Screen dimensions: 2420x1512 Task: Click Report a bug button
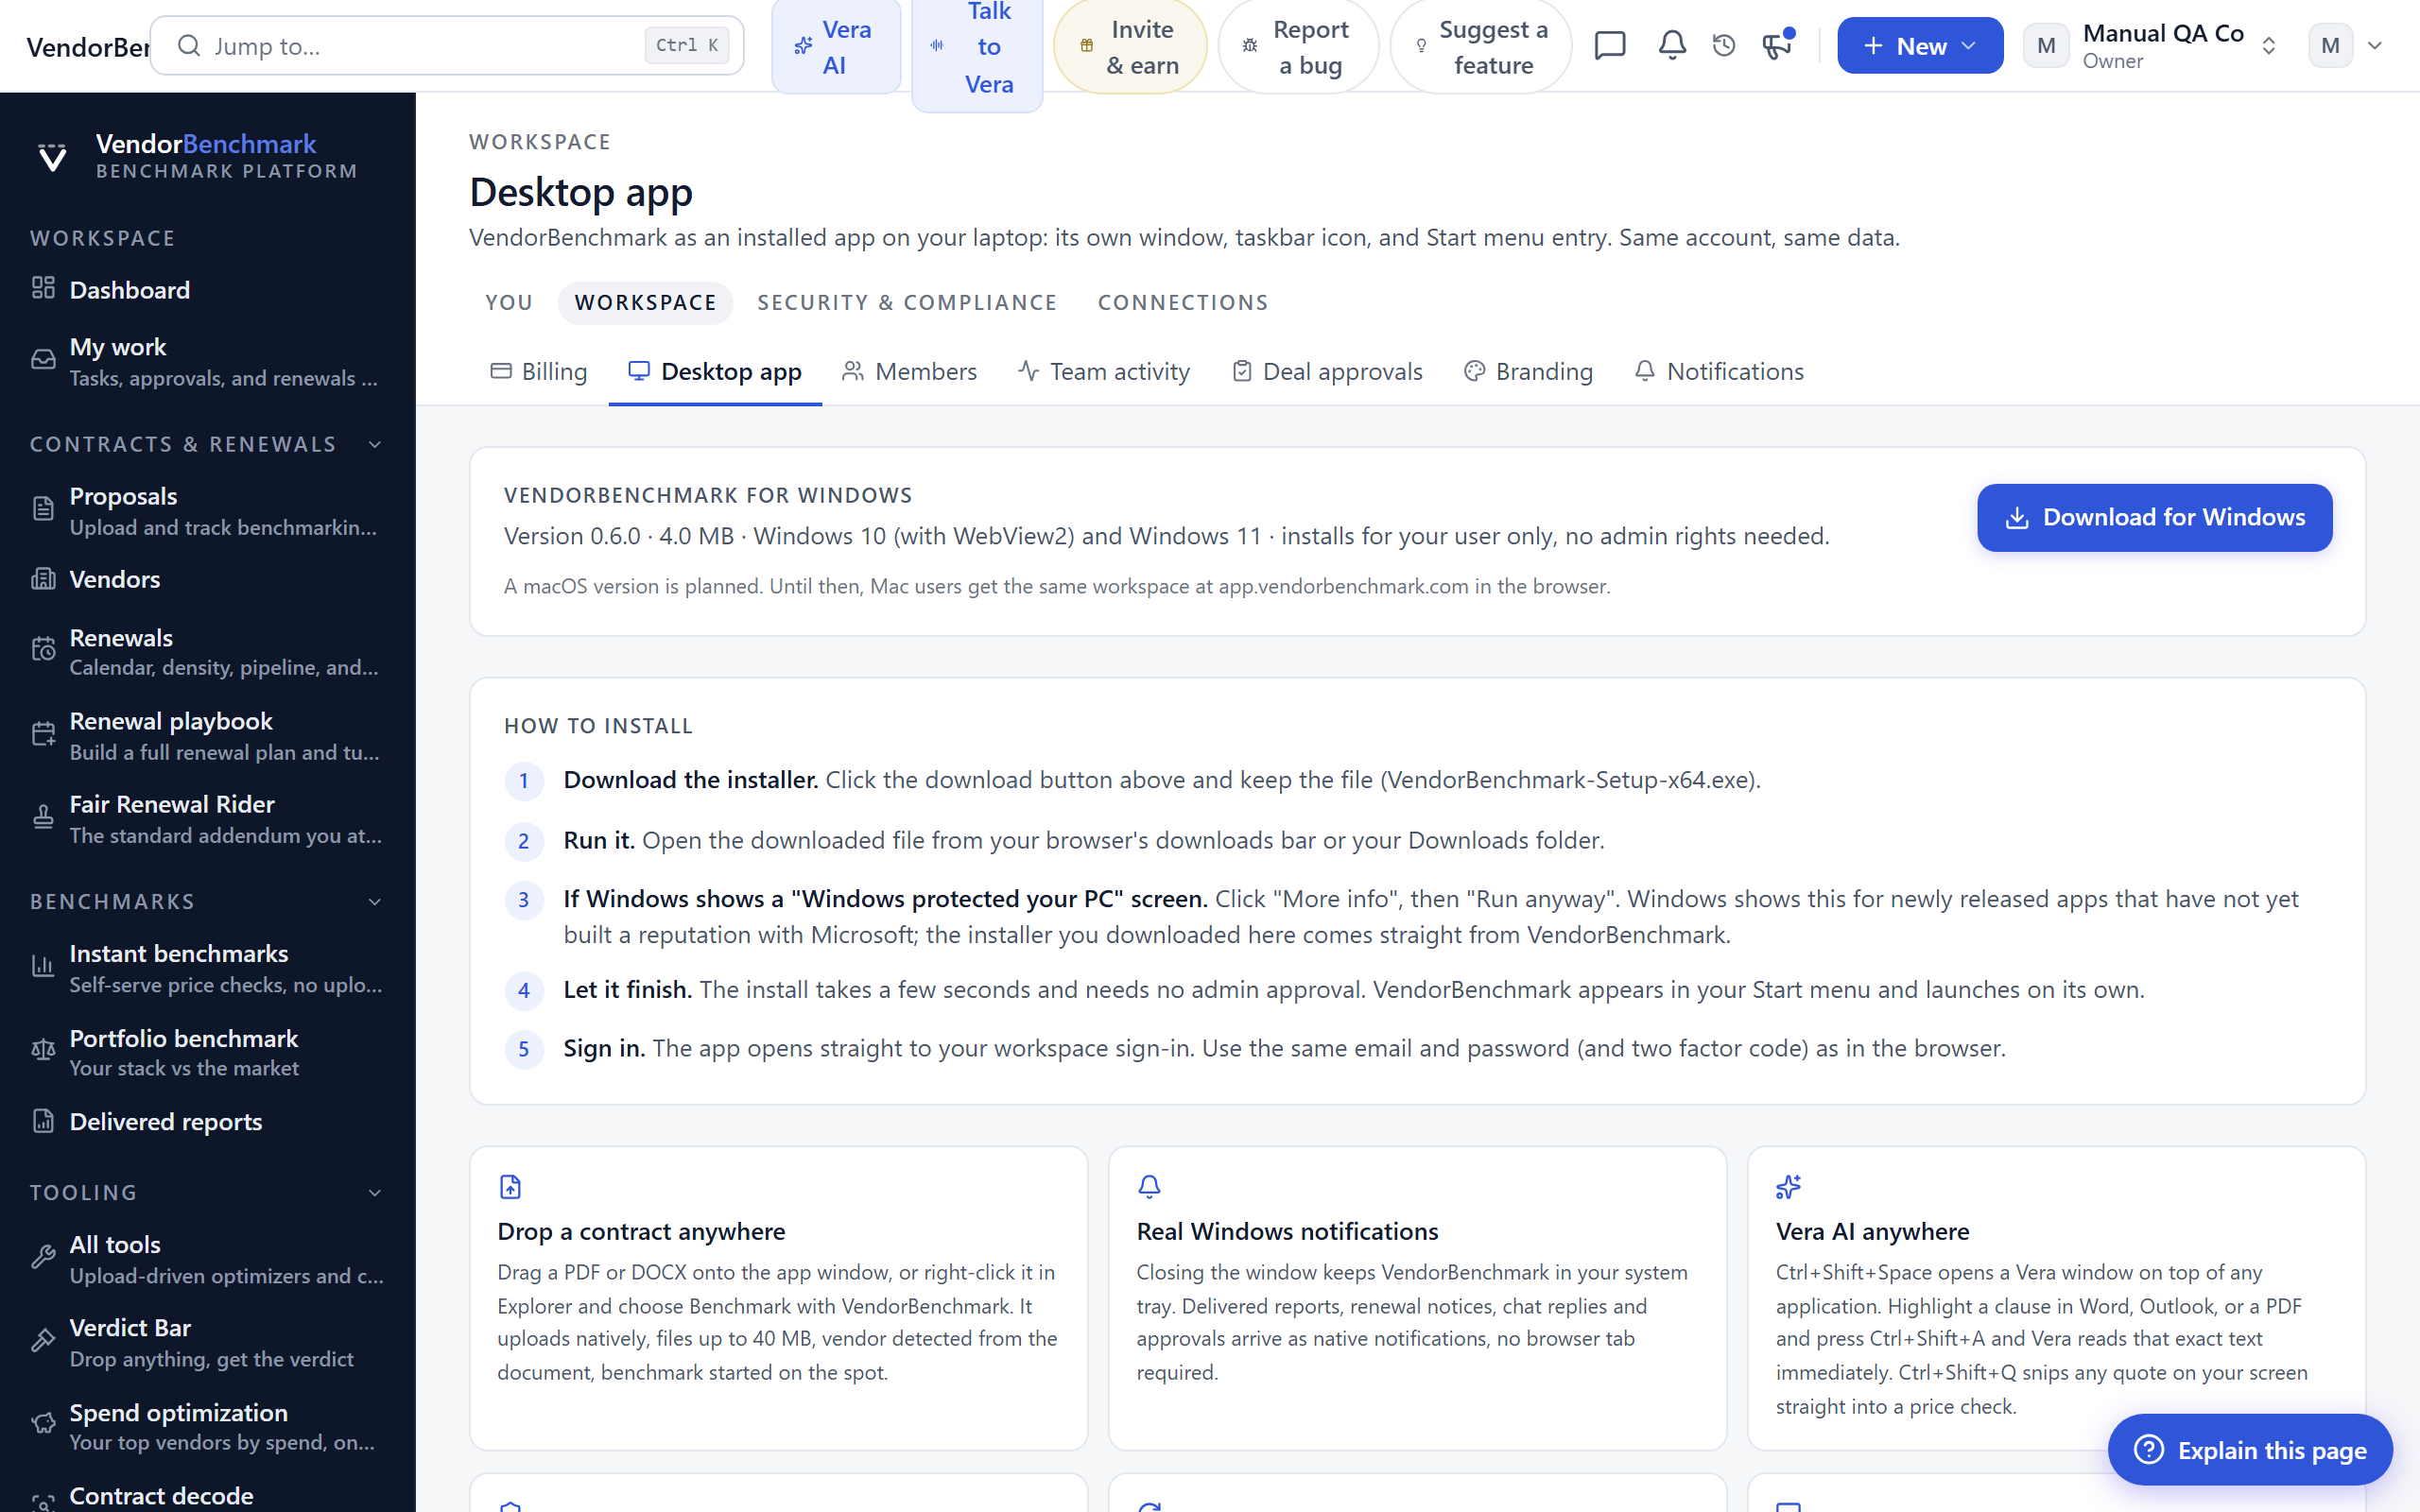click(1298, 47)
